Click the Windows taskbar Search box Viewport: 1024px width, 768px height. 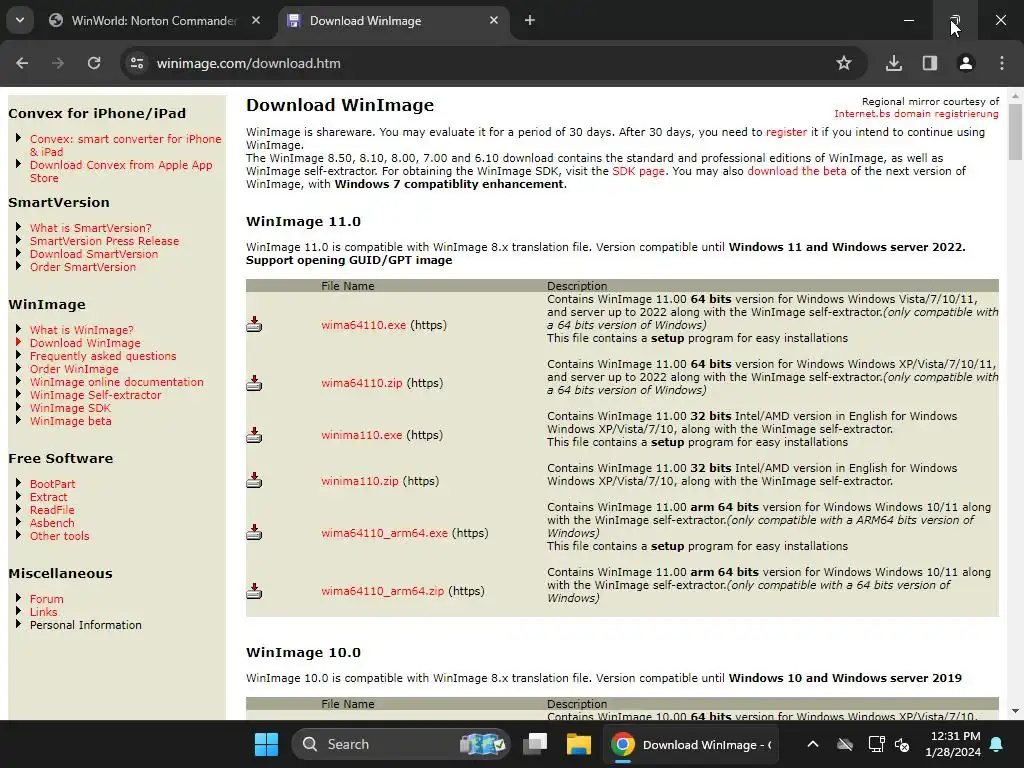click(x=401, y=744)
